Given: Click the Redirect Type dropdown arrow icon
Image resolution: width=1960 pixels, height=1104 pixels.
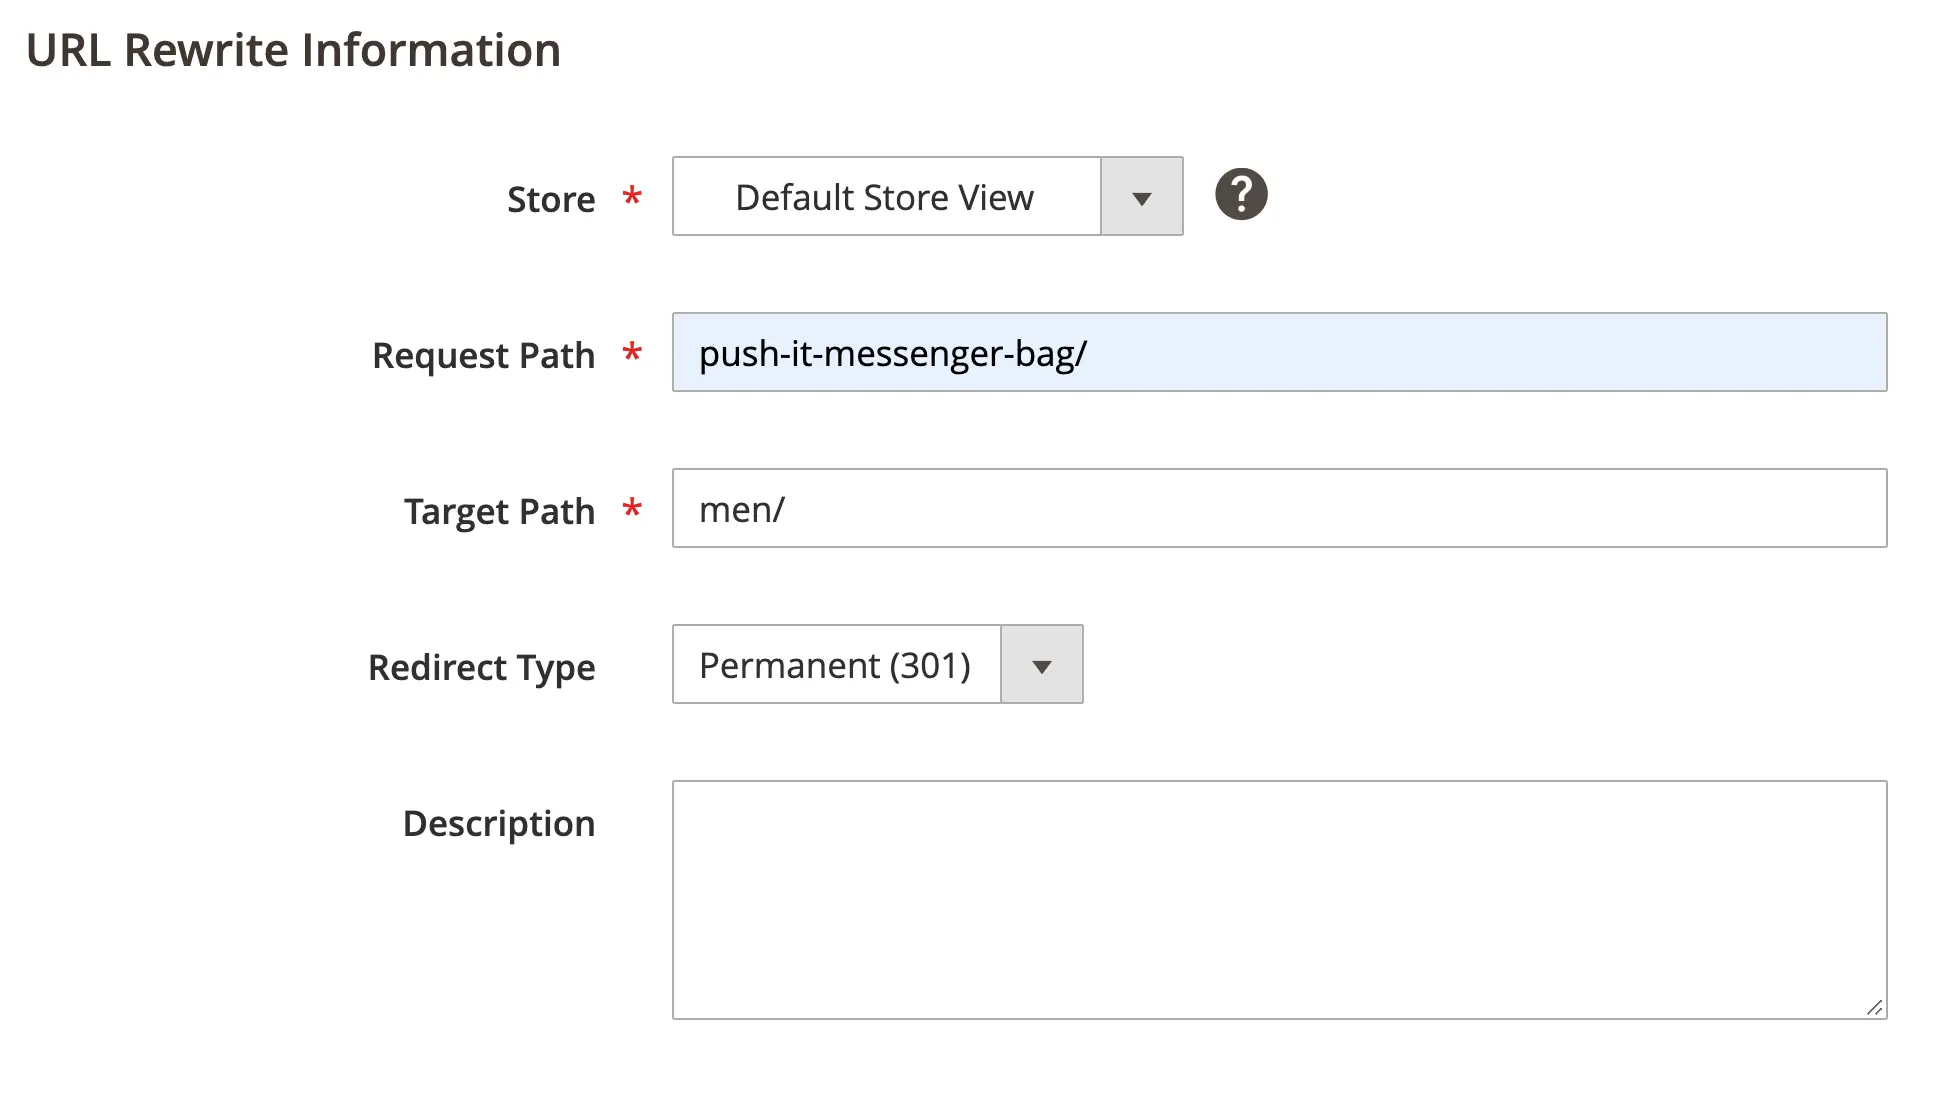Looking at the screenshot, I should click(x=1041, y=664).
